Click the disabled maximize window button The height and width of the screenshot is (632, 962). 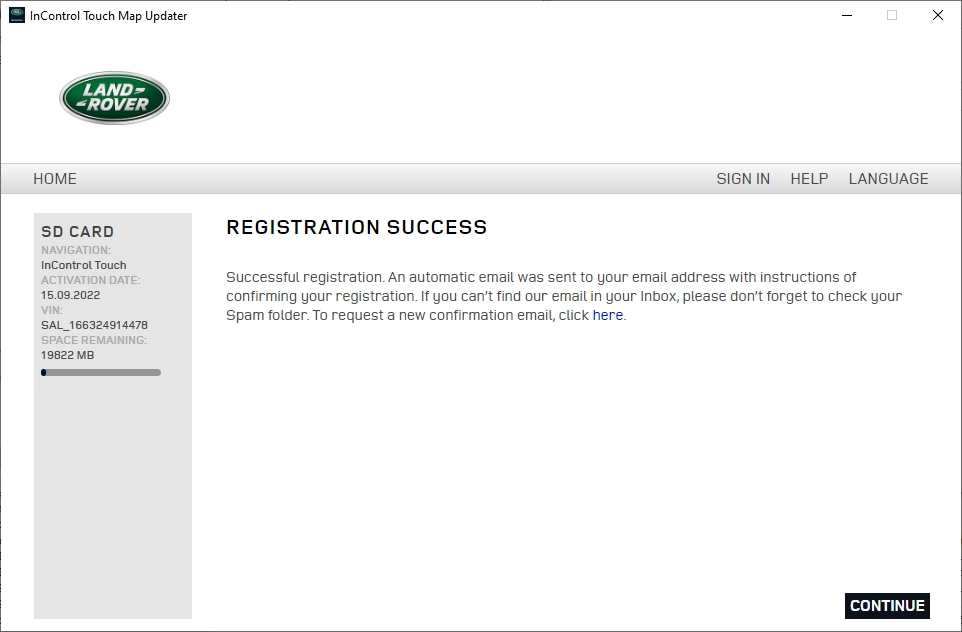[x=892, y=15]
